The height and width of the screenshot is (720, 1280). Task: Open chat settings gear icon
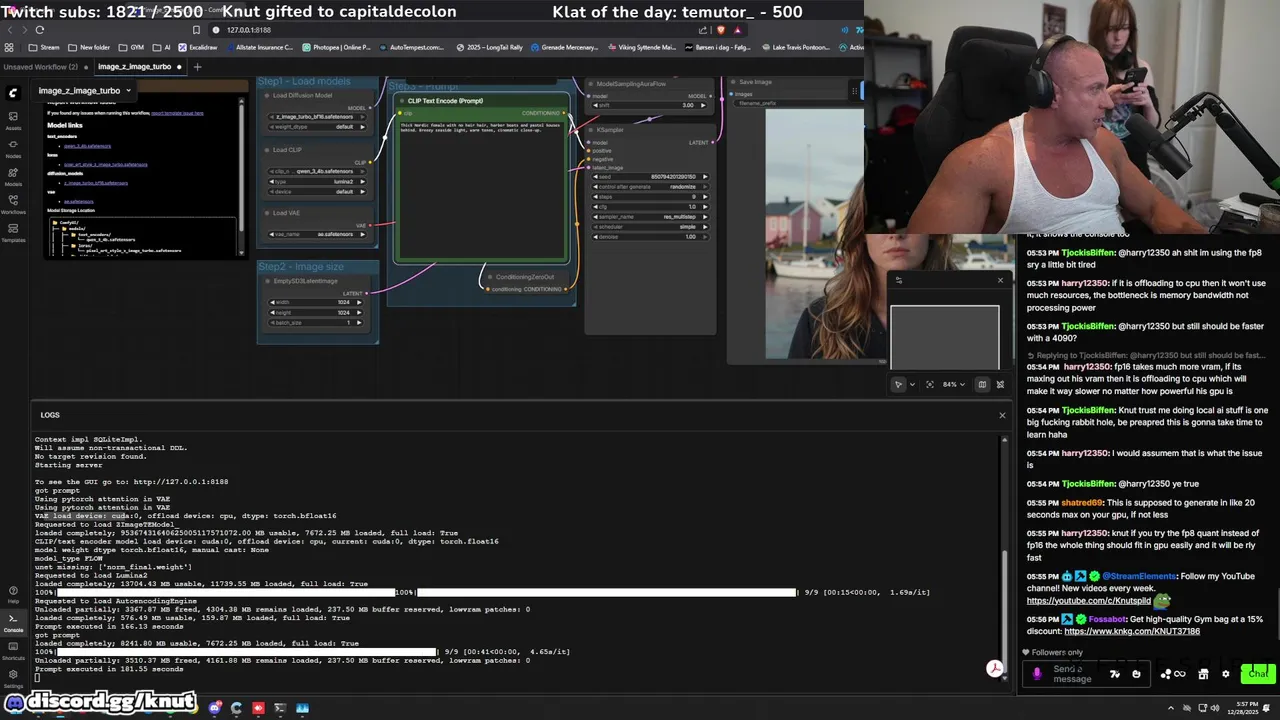click(x=1226, y=674)
